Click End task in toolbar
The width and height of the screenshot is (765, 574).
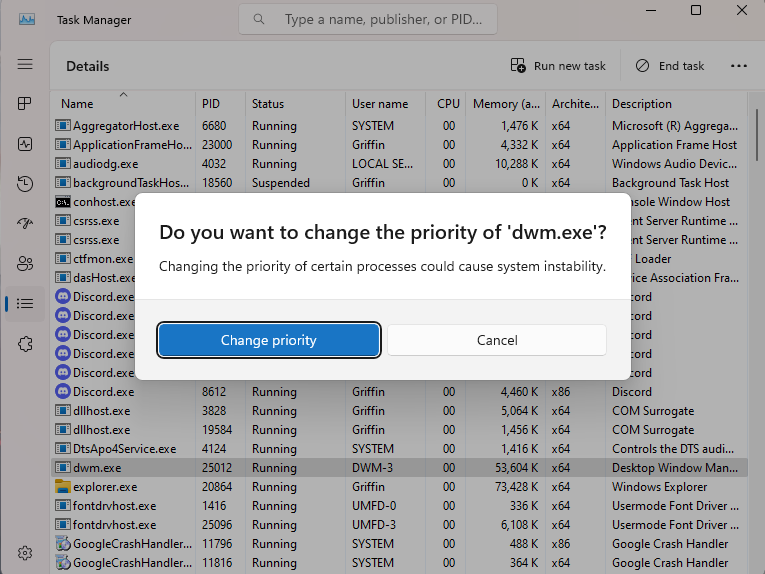click(670, 66)
